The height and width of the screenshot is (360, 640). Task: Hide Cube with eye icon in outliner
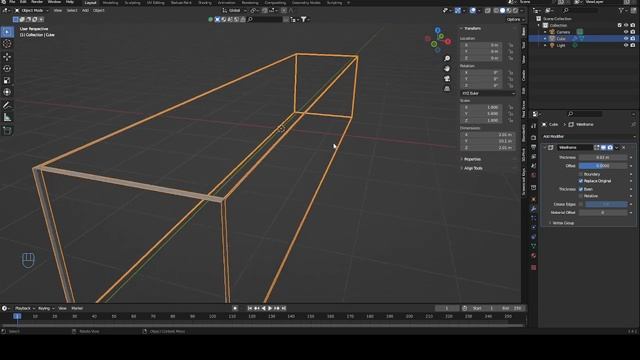626,38
